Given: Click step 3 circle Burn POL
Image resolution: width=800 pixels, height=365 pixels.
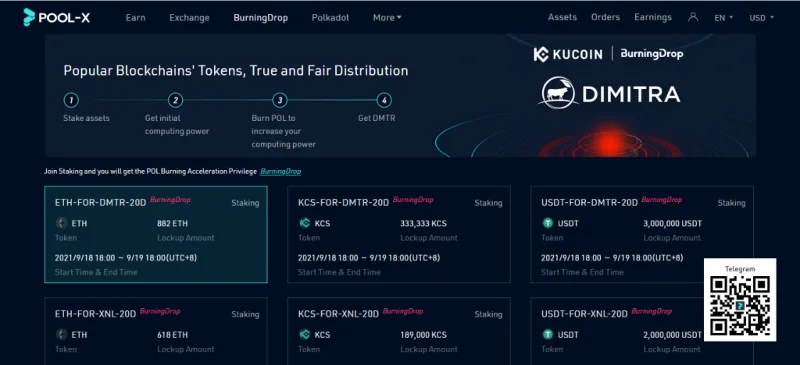Looking at the screenshot, I should click(279, 100).
